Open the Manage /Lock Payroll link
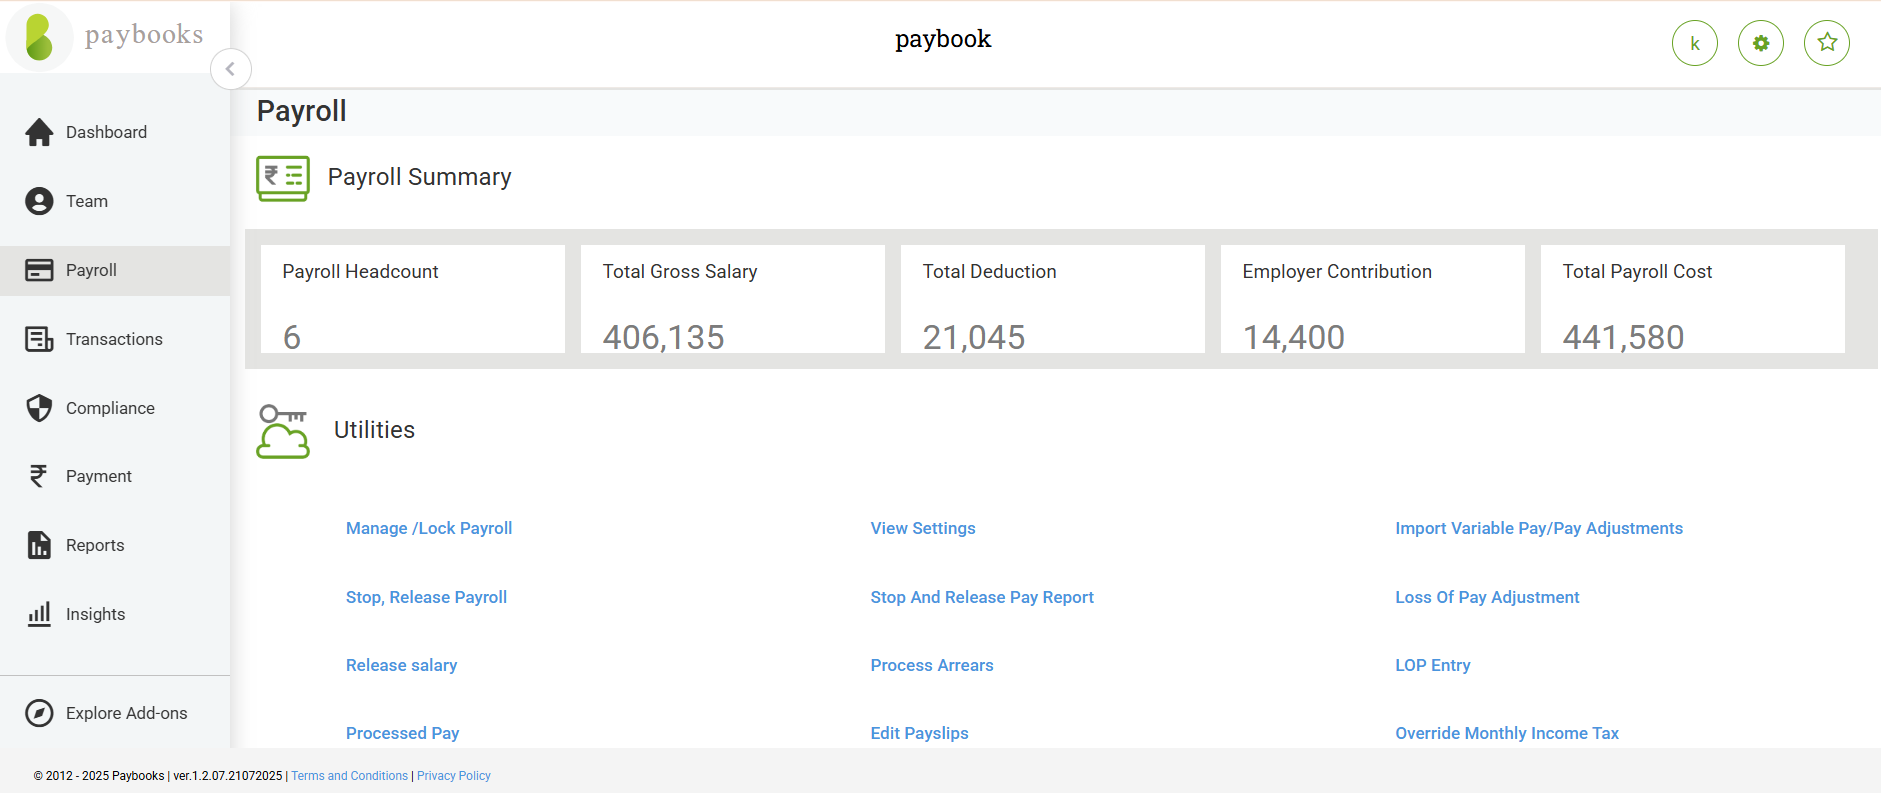This screenshot has height=793, width=1881. pos(429,528)
